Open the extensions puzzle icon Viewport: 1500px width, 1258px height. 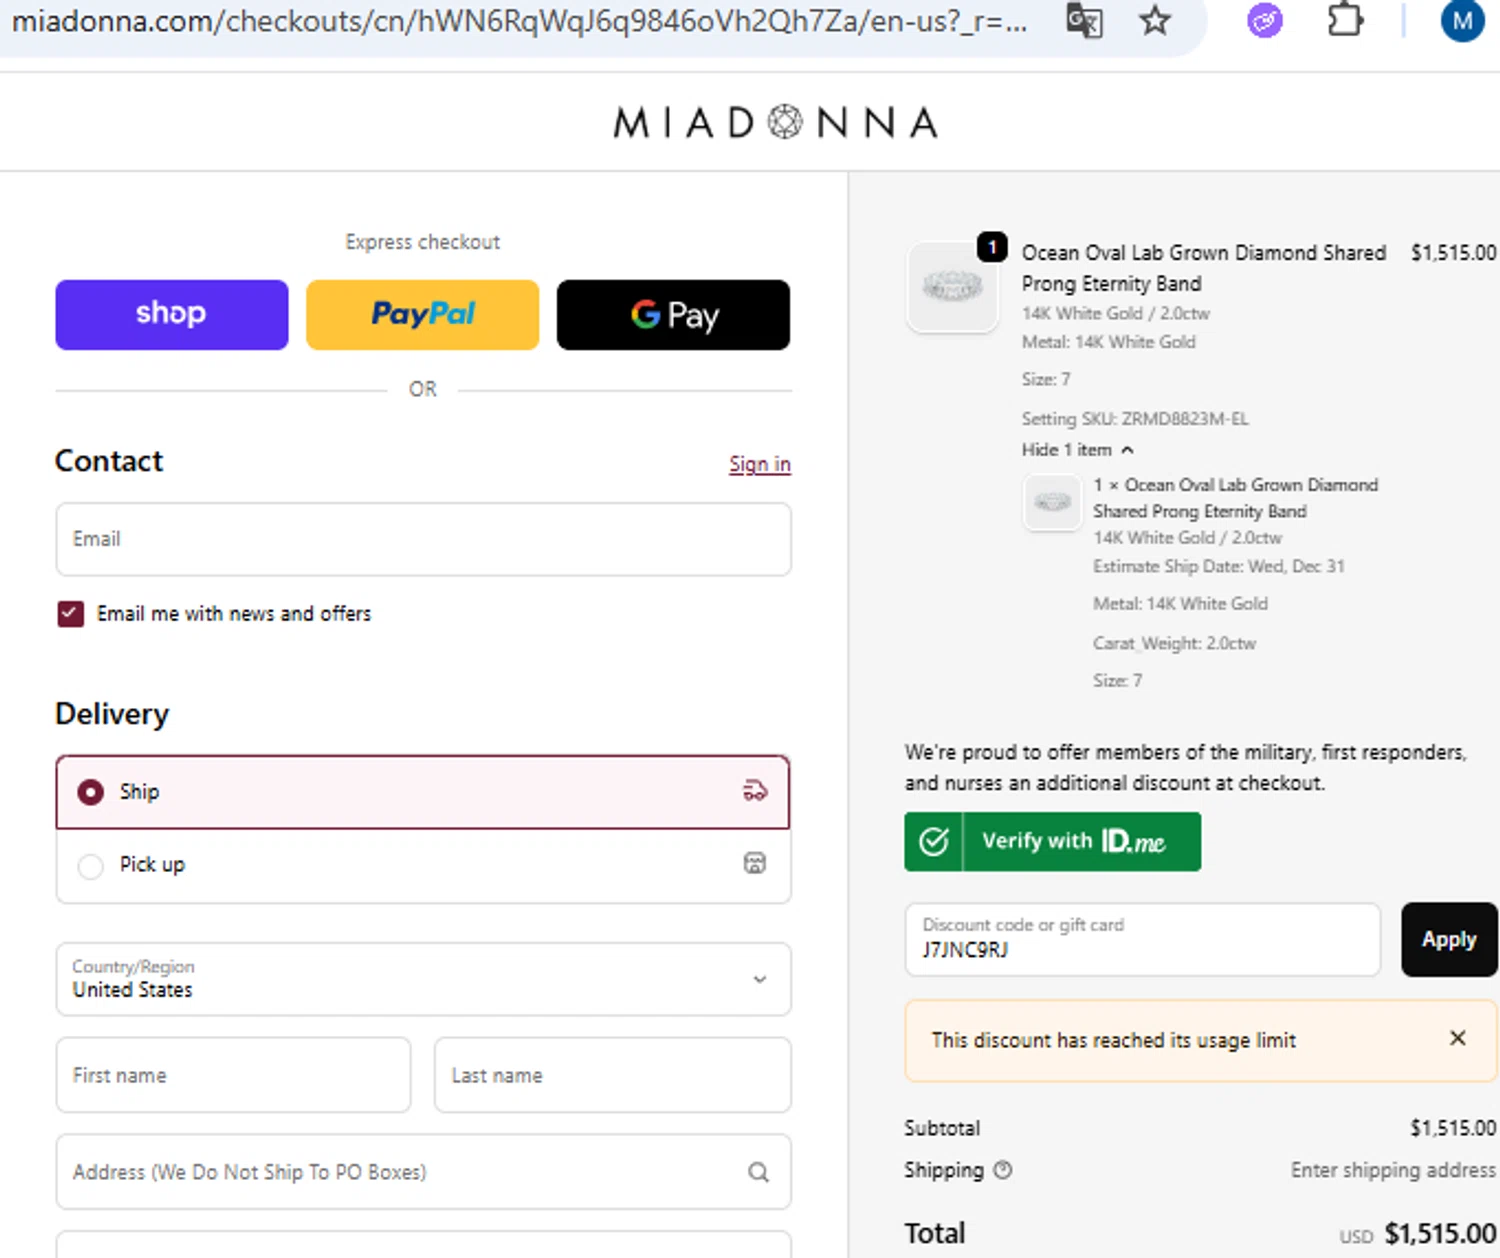tap(1345, 21)
